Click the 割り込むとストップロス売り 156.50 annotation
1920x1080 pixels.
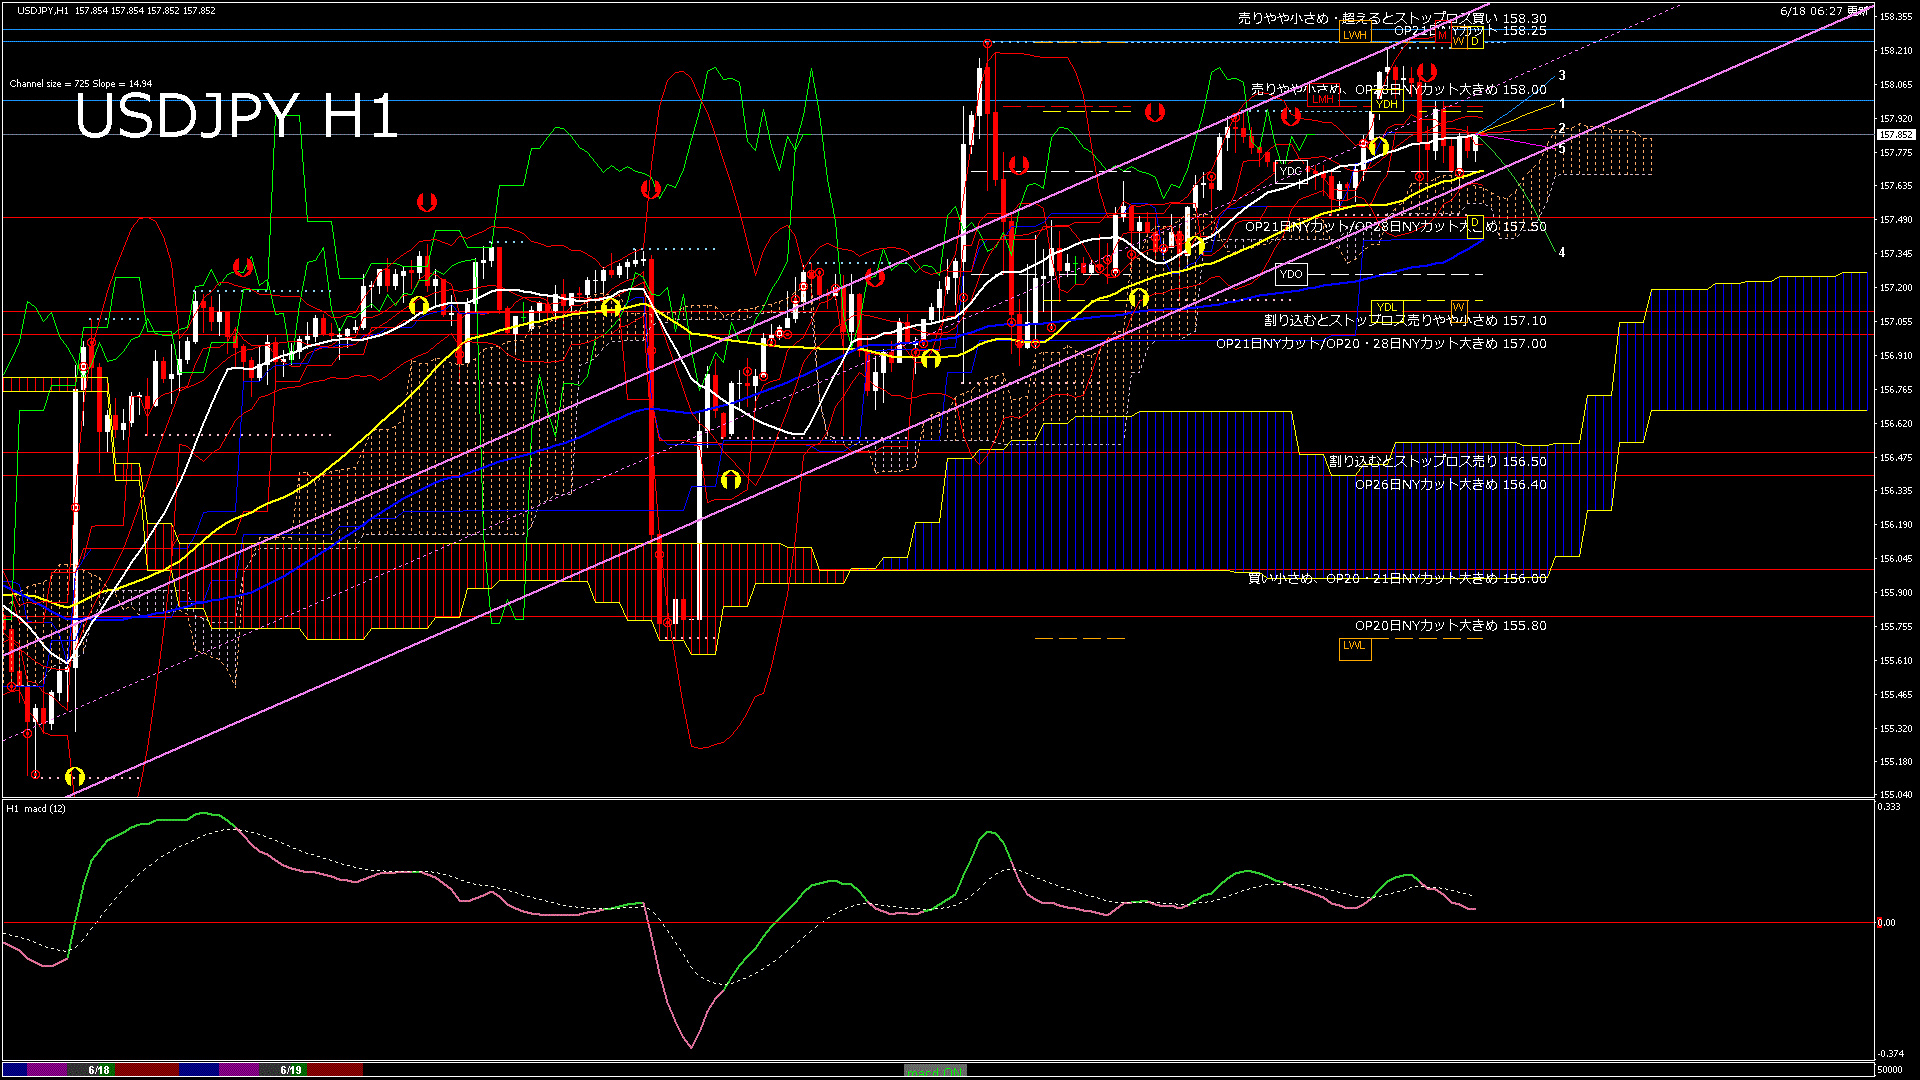coord(1437,462)
